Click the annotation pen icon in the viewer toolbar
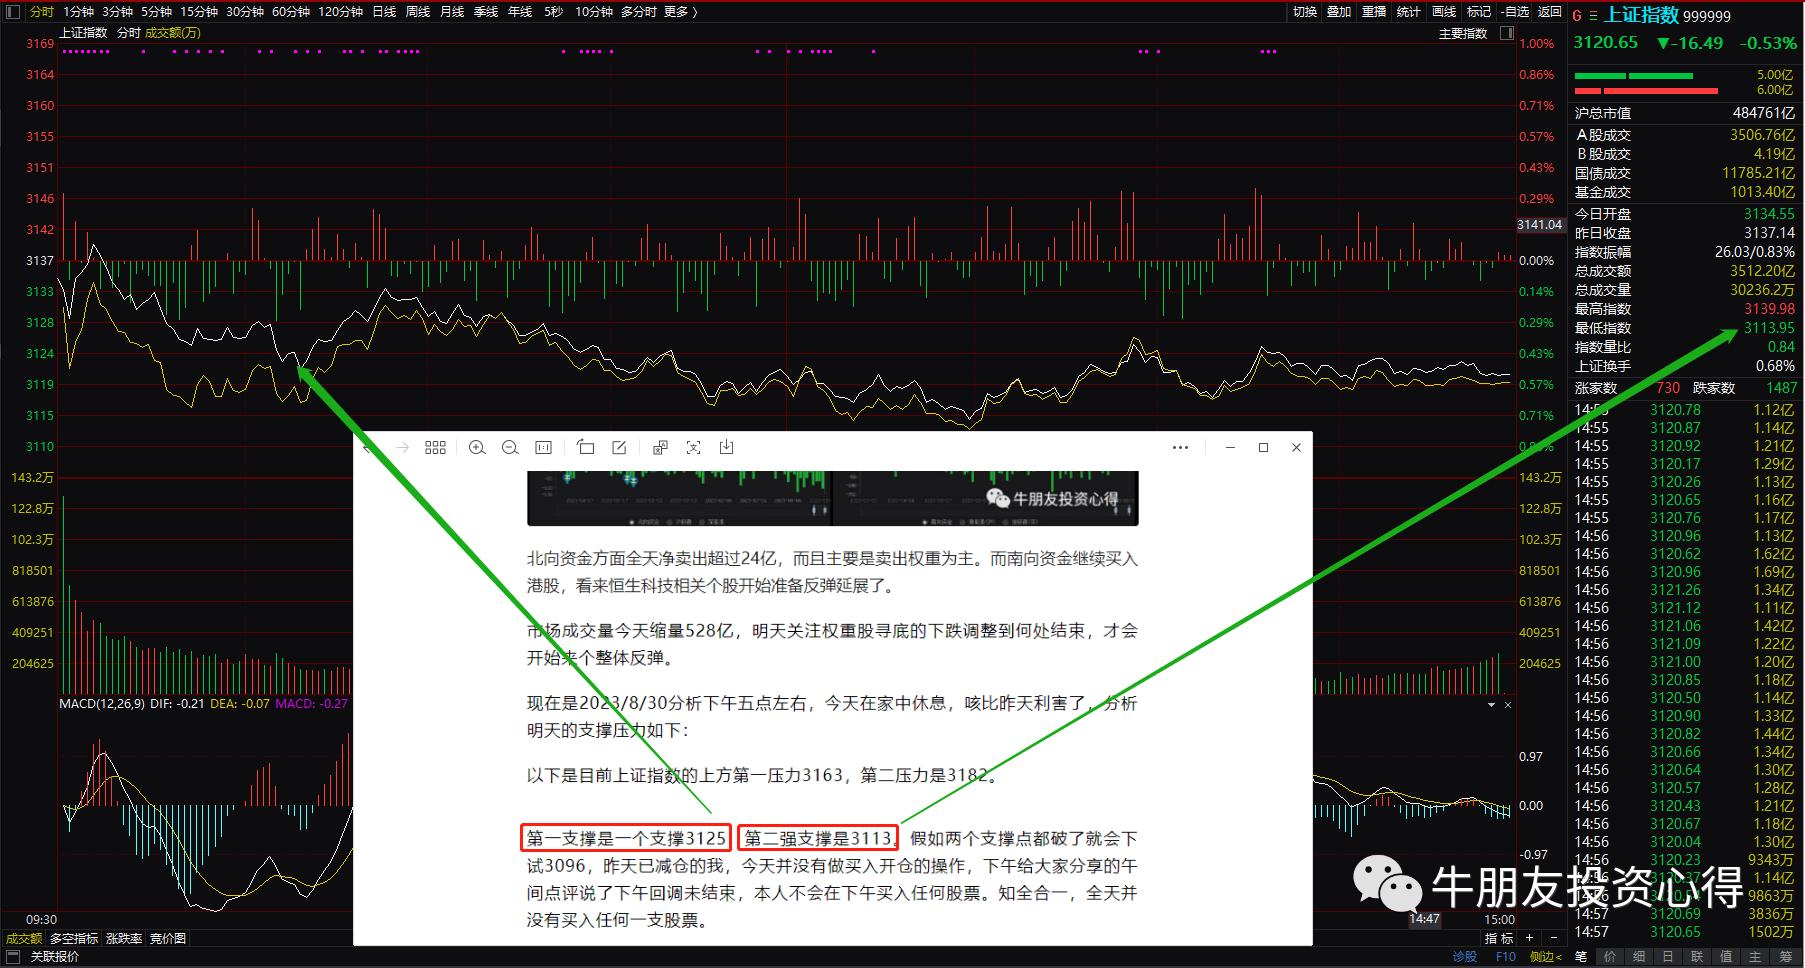Viewport: 1805px width, 968px height. [619, 447]
